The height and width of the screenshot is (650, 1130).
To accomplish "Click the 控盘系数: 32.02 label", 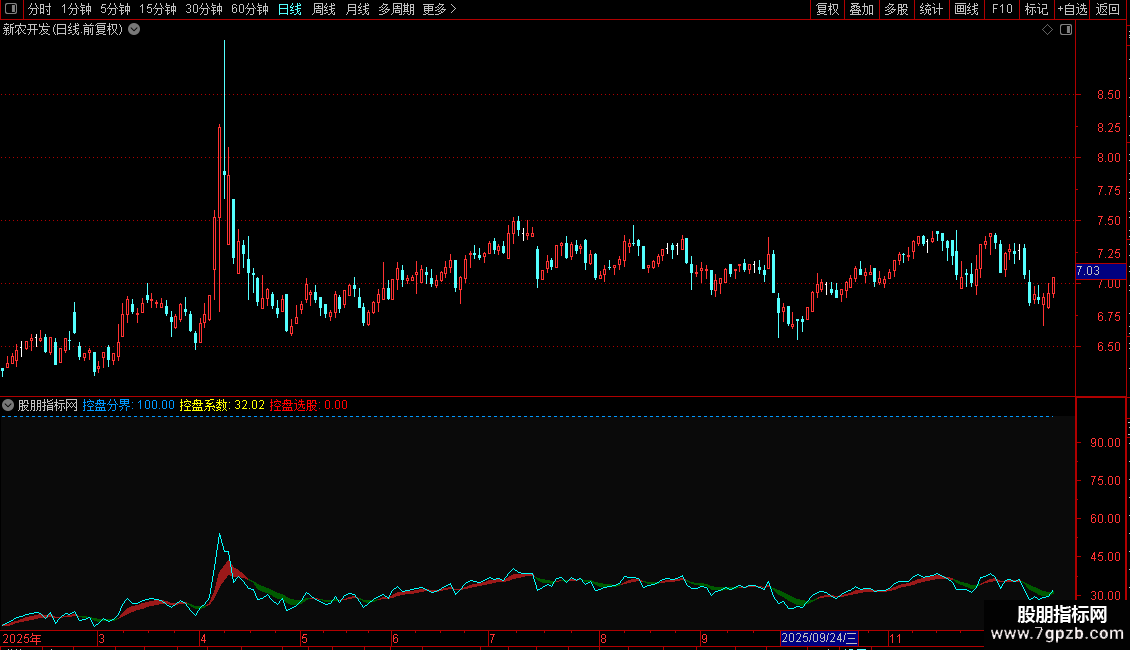I will (x=222, y=406).
